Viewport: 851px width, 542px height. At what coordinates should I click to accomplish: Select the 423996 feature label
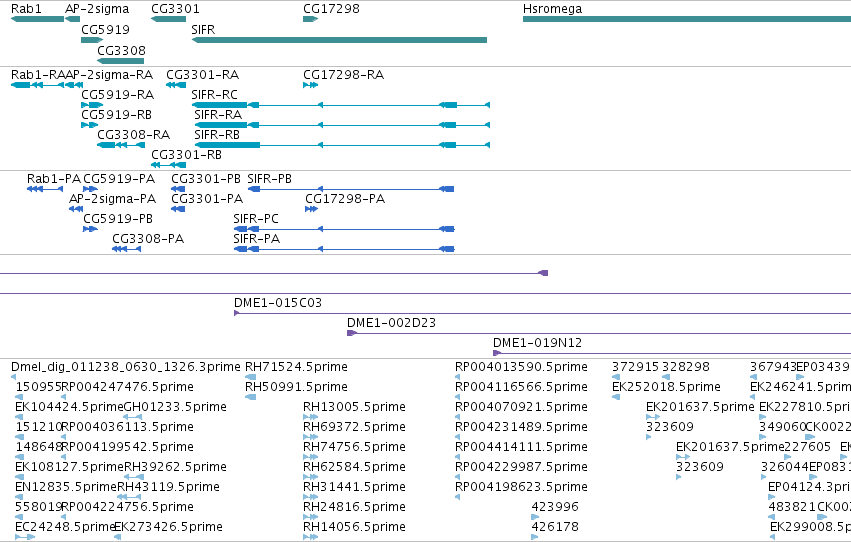[555, 507]
